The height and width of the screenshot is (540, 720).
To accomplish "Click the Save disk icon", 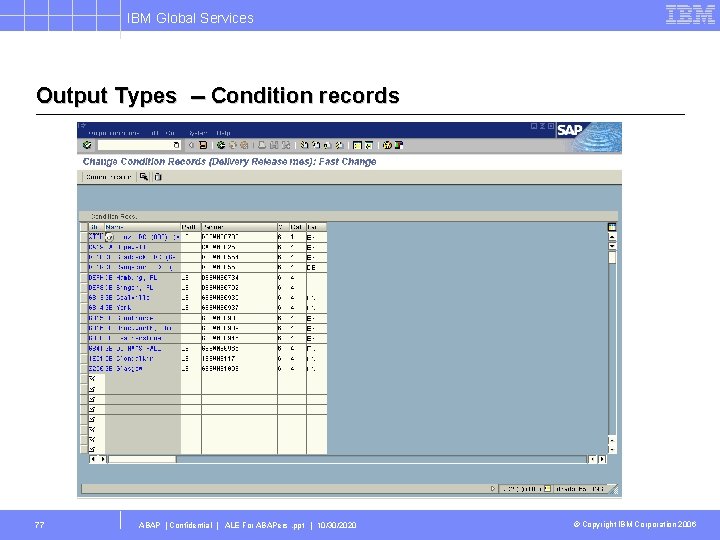I will click(203, 145).
